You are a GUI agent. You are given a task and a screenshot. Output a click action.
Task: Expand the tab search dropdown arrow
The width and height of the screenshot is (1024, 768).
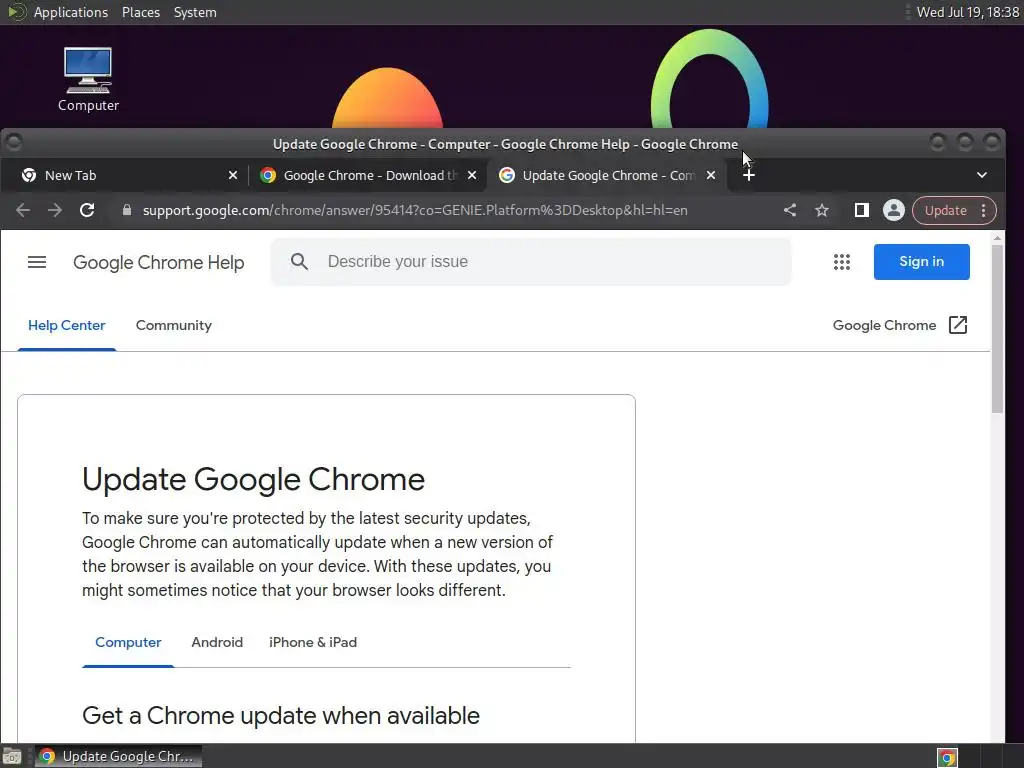982,175
